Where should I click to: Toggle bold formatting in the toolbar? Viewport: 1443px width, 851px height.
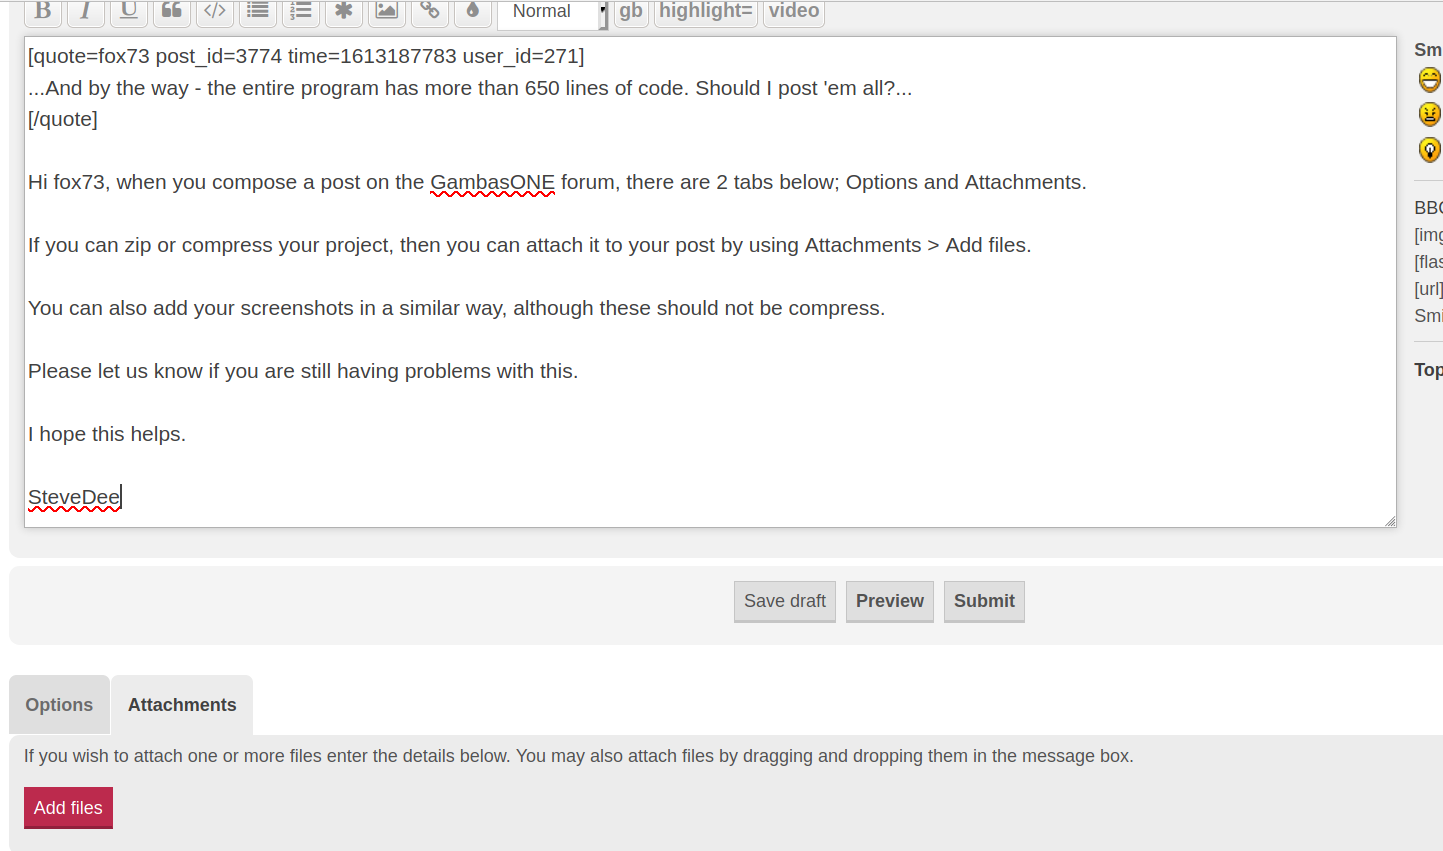pos(43,12)
